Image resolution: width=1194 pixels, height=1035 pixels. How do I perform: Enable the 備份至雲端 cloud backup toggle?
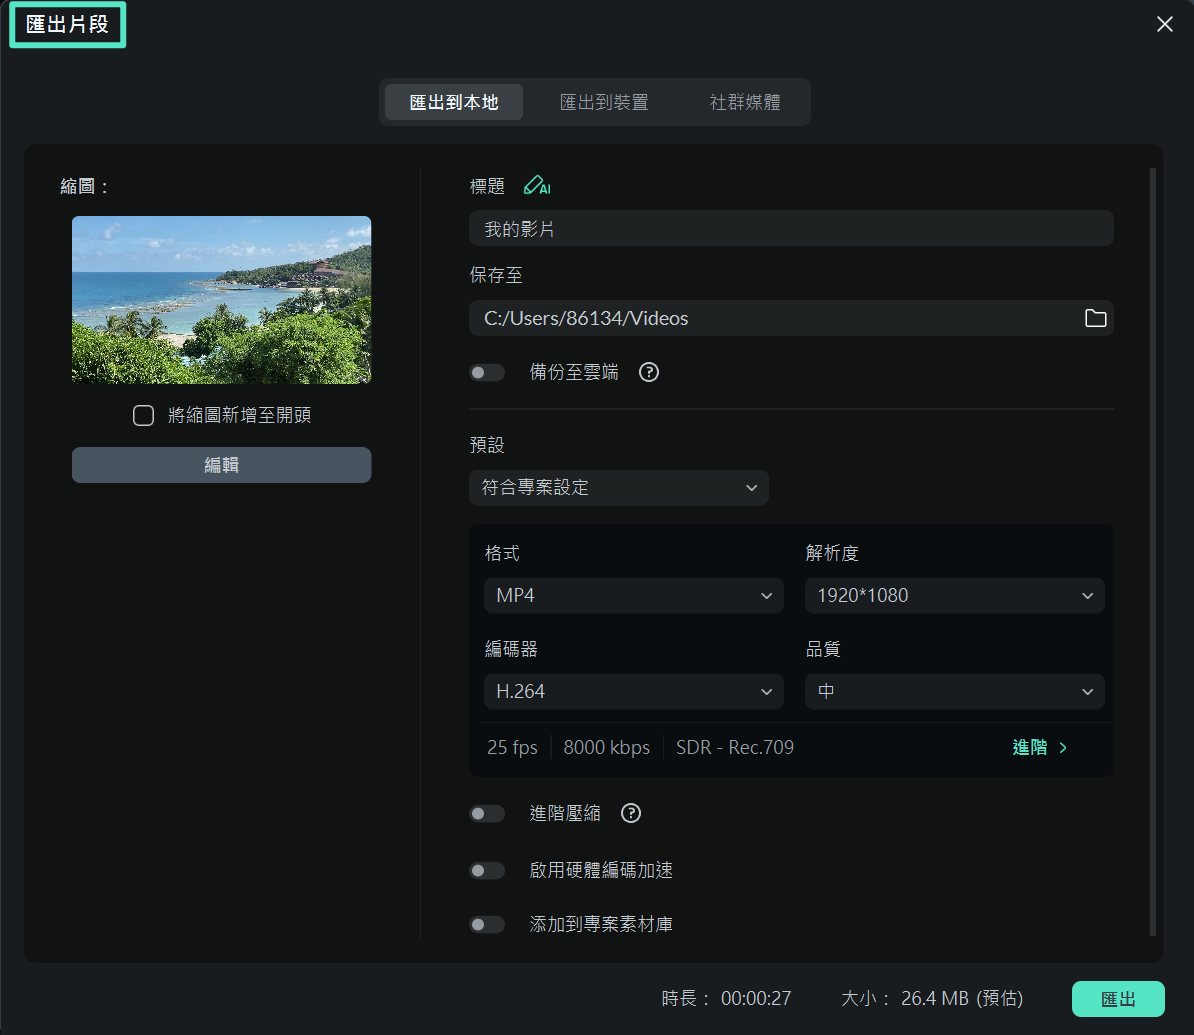coord(487,372)
